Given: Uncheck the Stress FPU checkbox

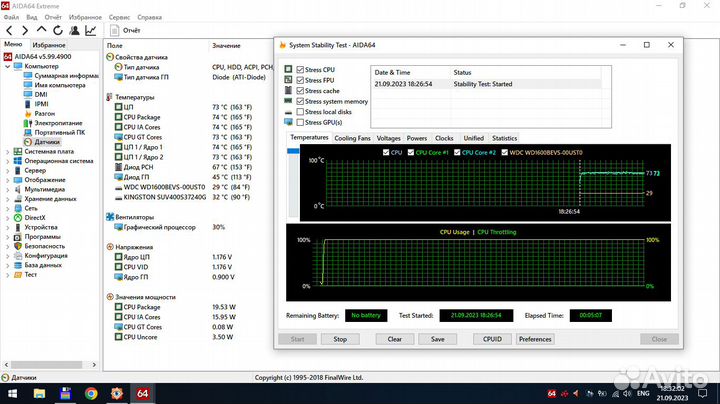Looking at the screenshot, I should pyautogui.click(x=300, y=80).
